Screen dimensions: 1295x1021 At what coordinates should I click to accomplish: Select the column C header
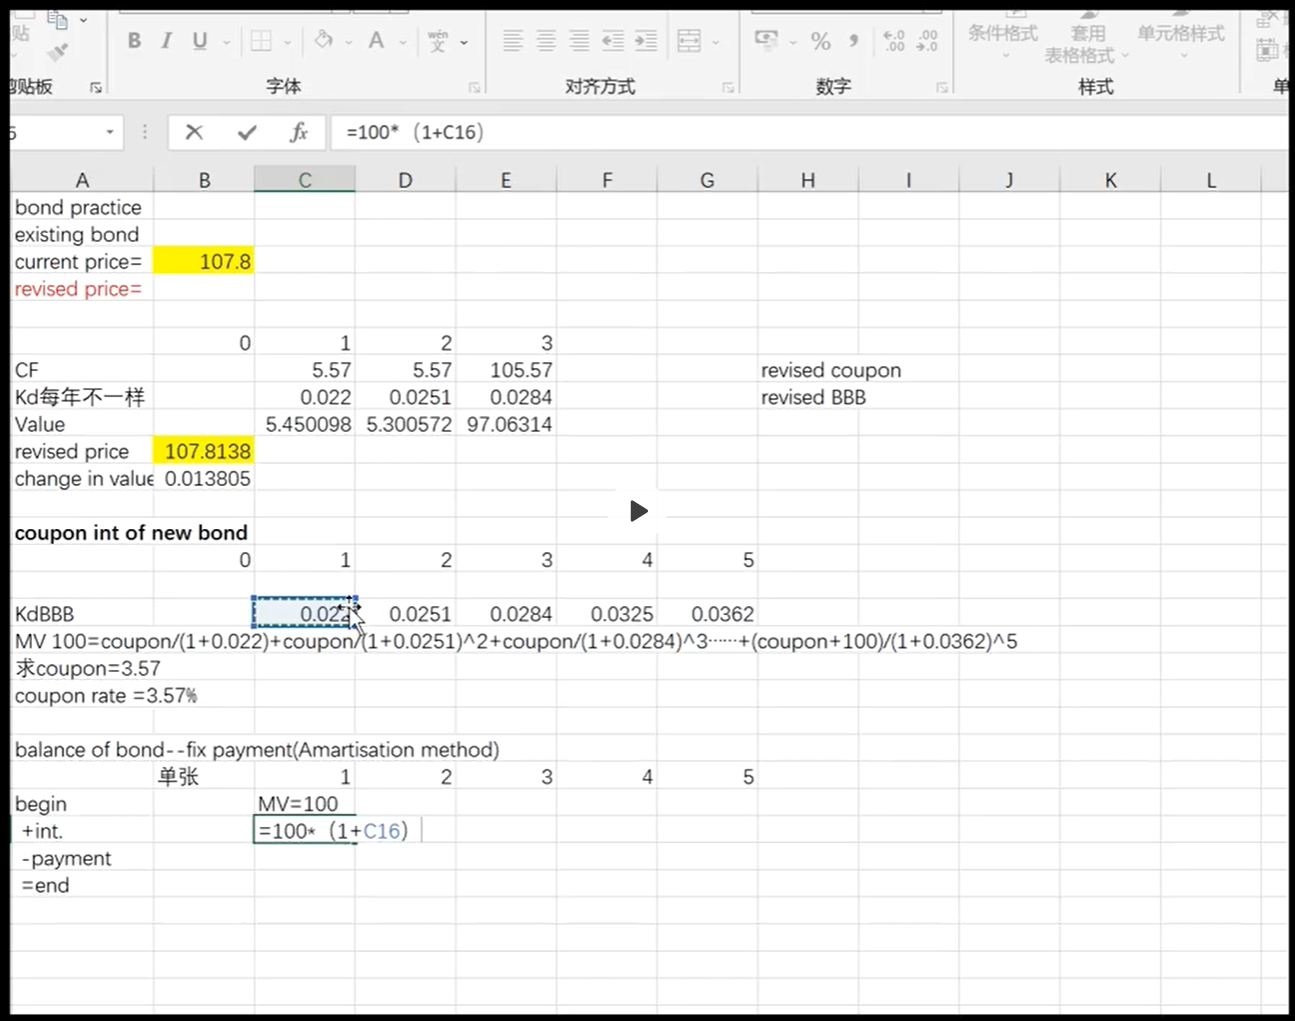(x=305, y=180)
